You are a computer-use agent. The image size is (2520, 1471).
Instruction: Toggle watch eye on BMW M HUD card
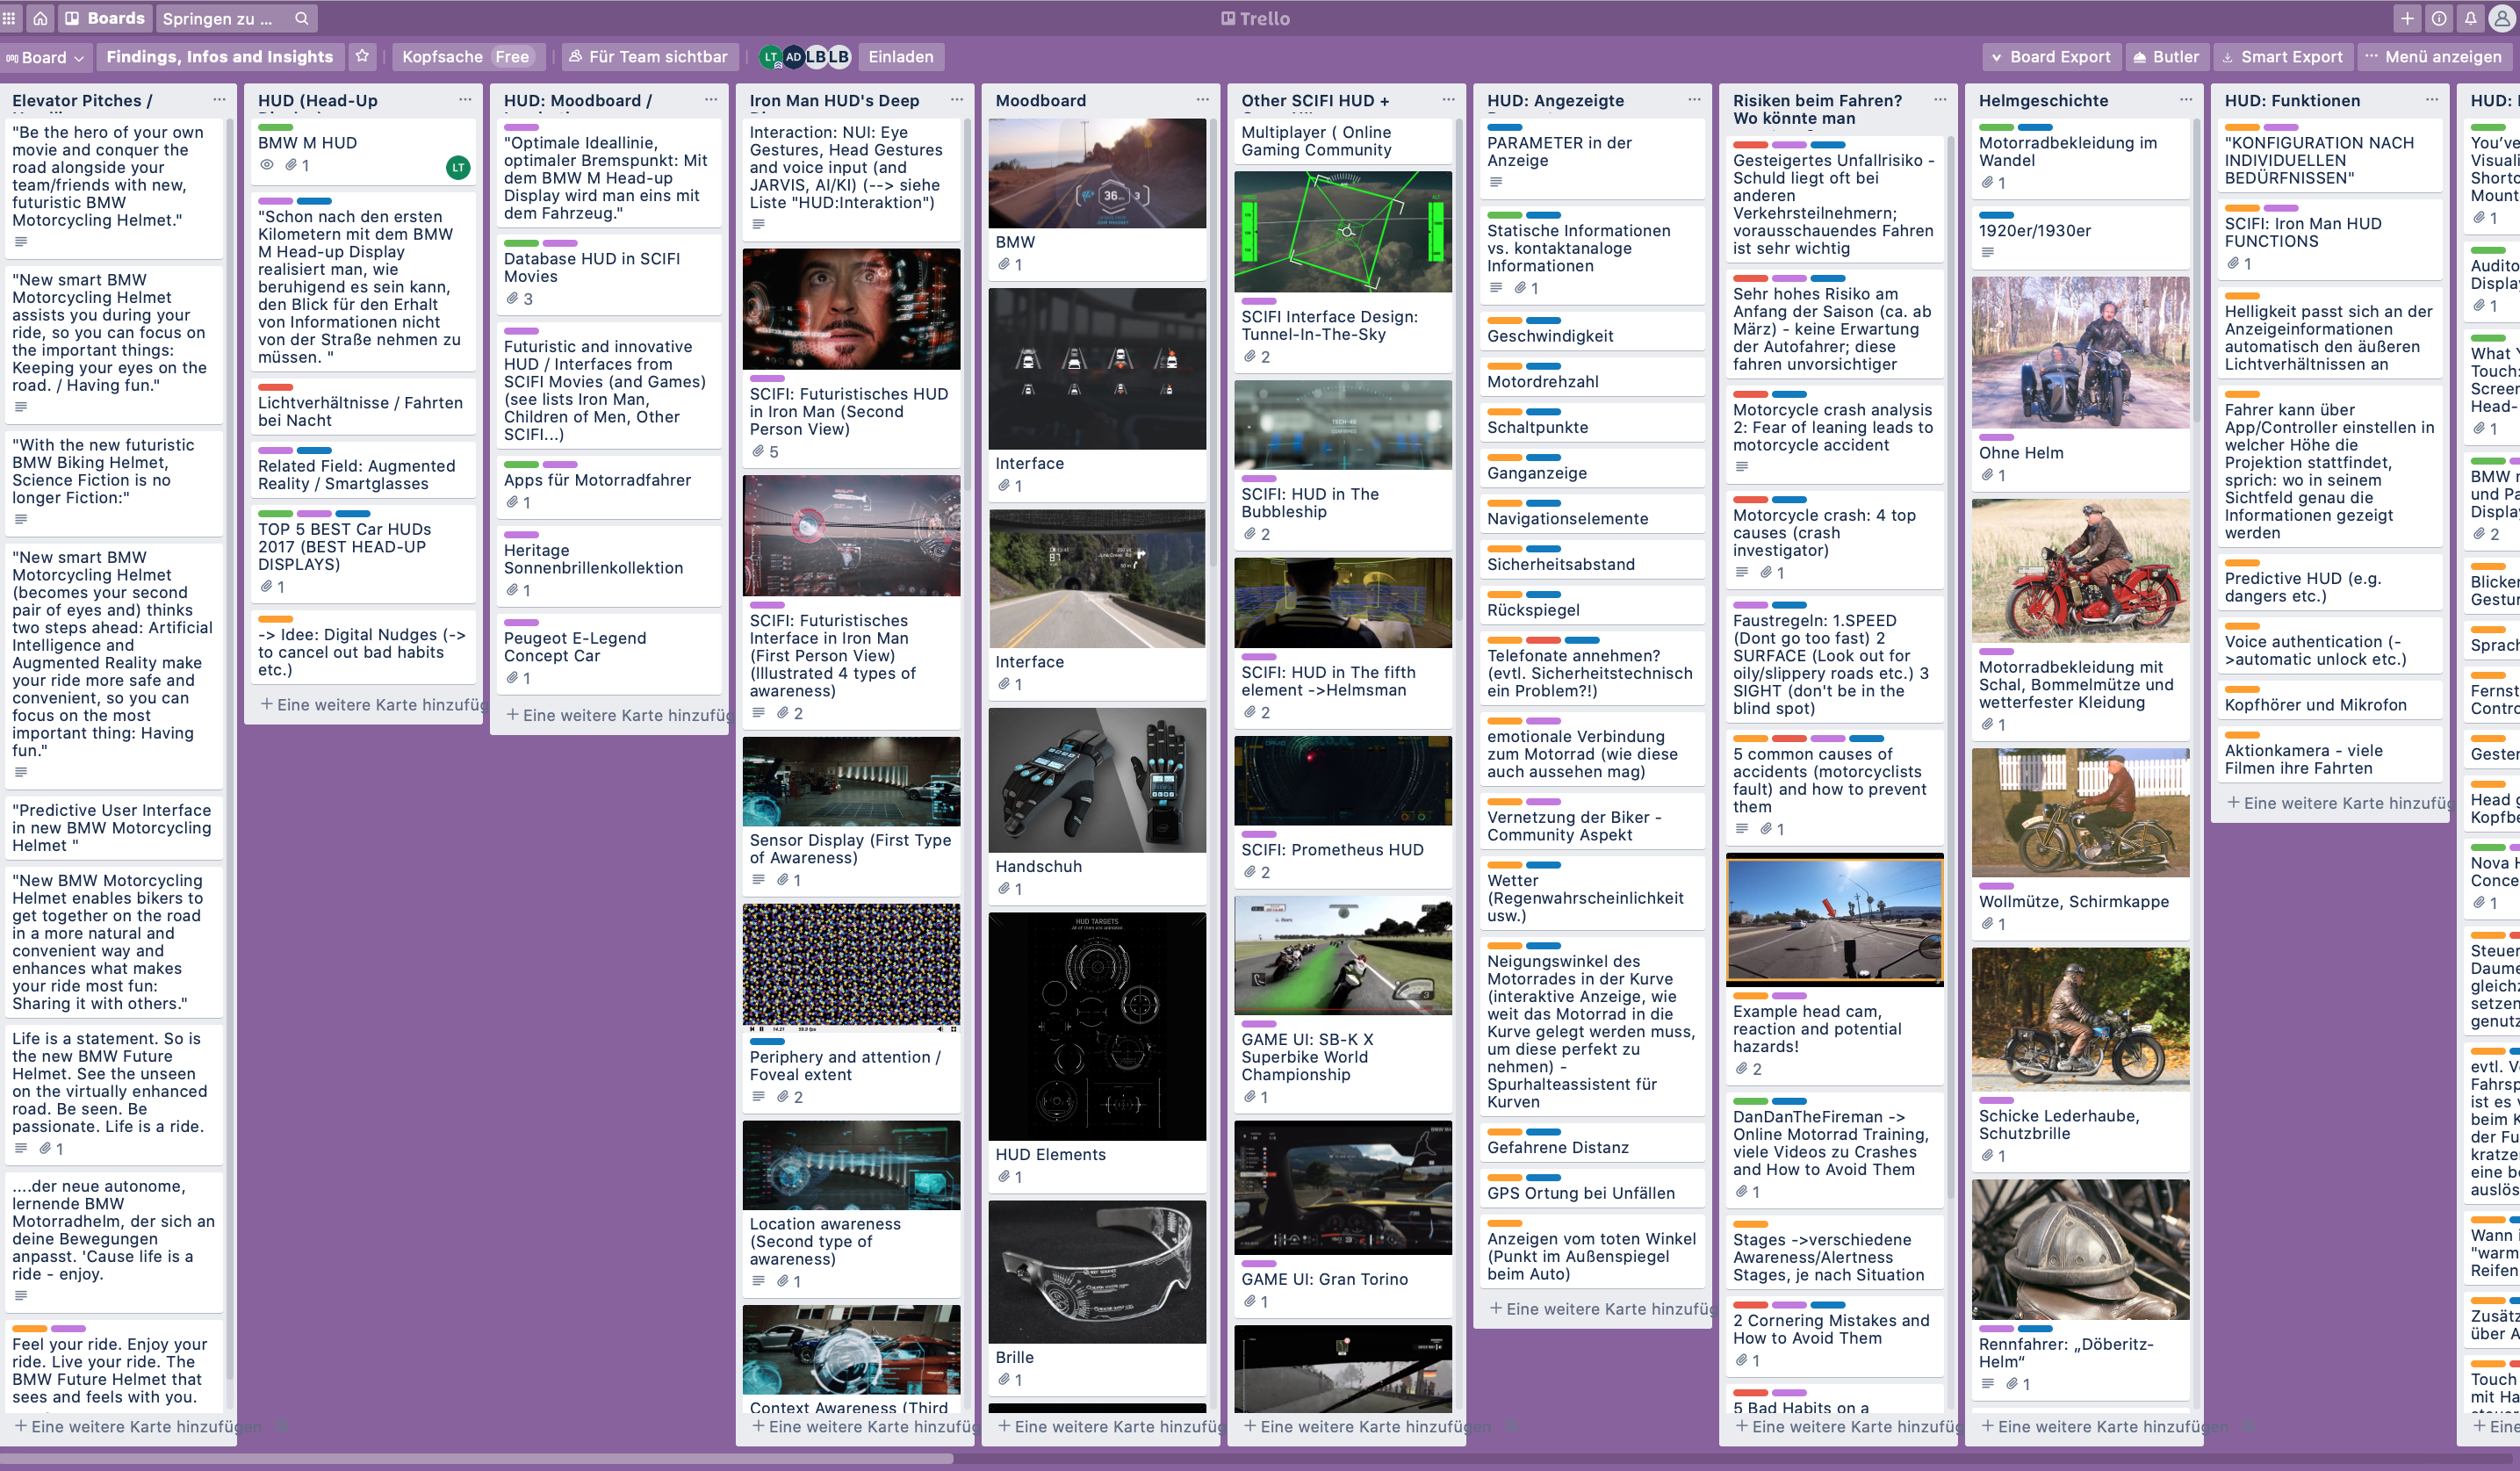click(x=267, y=165)
